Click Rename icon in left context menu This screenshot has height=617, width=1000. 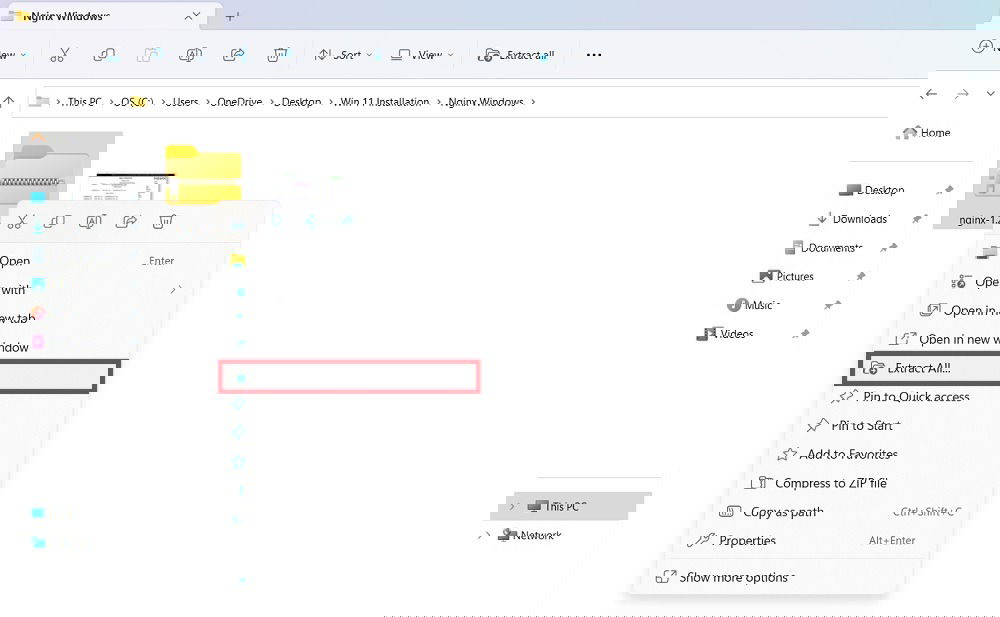point(92,221)
